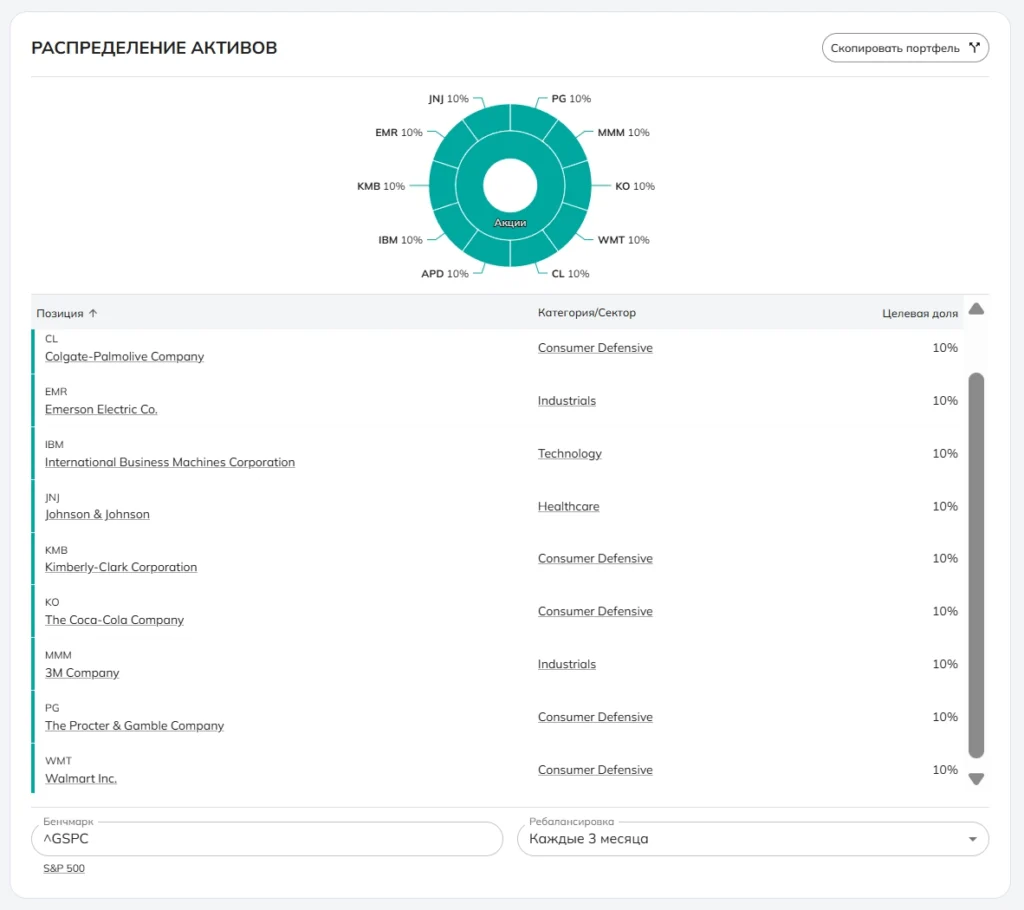
Task: Click the РАСПРЕДЕЛЕНИЕ АКТИВОВ heading
Action: tap(154, 48)
